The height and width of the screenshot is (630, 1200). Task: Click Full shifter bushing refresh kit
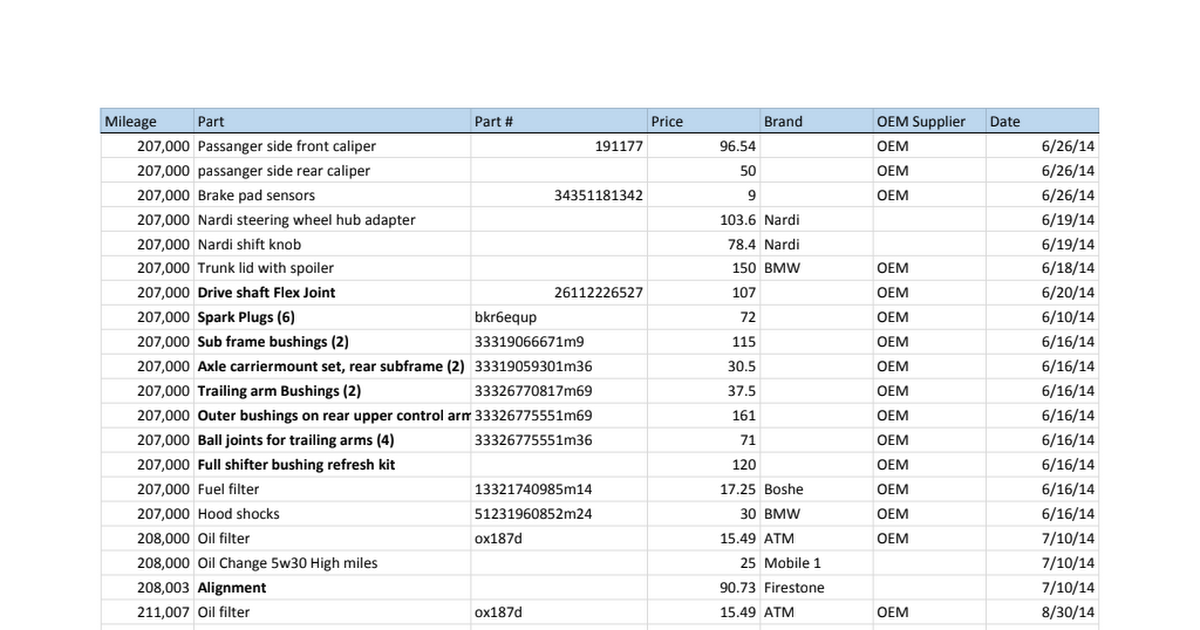[332, 465]
